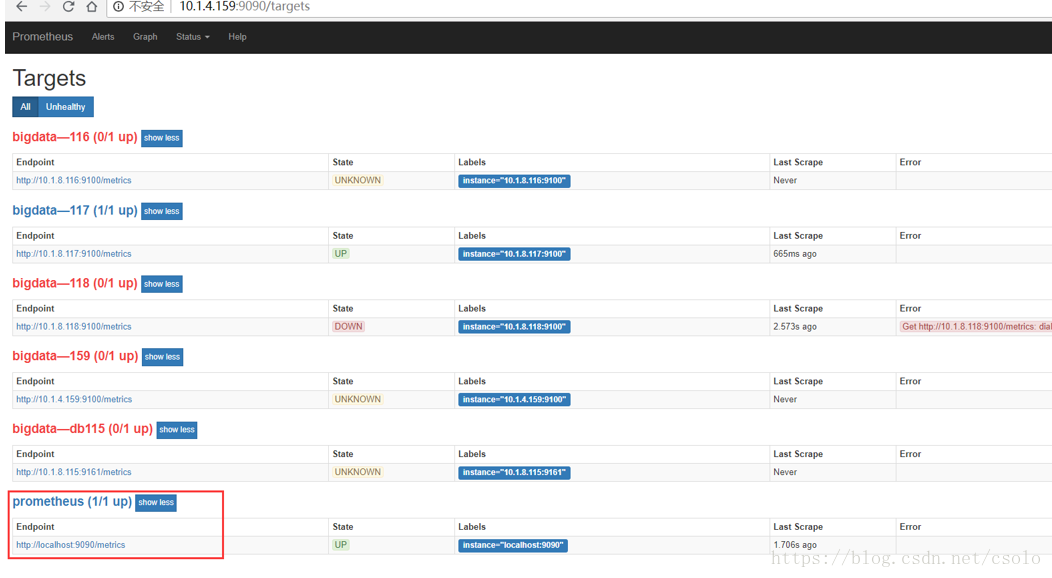Image resolution: width=1052 pixels, height=578 pixels.
Task: Open endpoint http://10.1.8.118:9100/metrics
Action: click(74, 327)
